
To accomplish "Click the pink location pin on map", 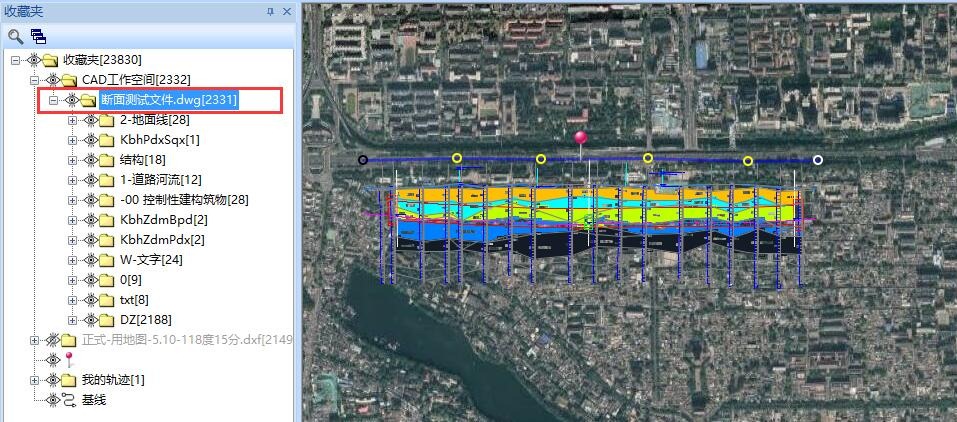I will (579, 139).
